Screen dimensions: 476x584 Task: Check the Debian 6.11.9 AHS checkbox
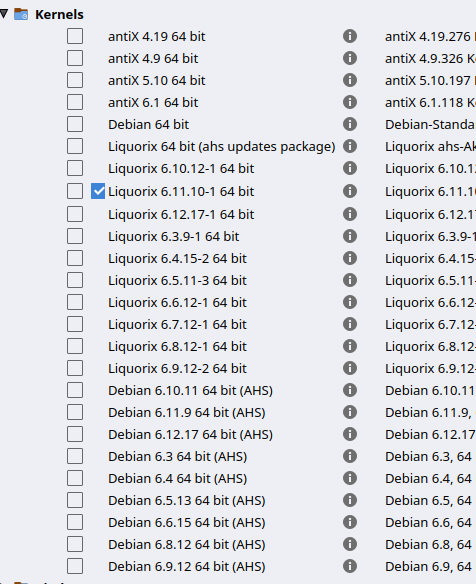click(75, 412)
